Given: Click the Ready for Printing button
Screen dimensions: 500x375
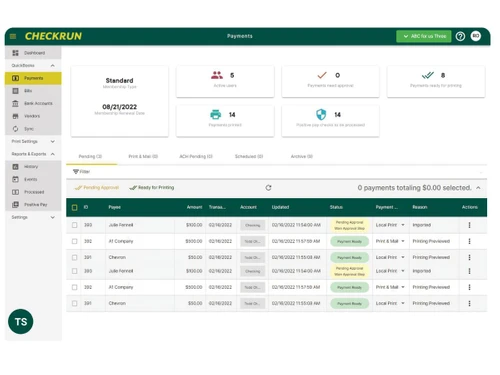Looking at the screenshot, I should click(x=152, y=188).
